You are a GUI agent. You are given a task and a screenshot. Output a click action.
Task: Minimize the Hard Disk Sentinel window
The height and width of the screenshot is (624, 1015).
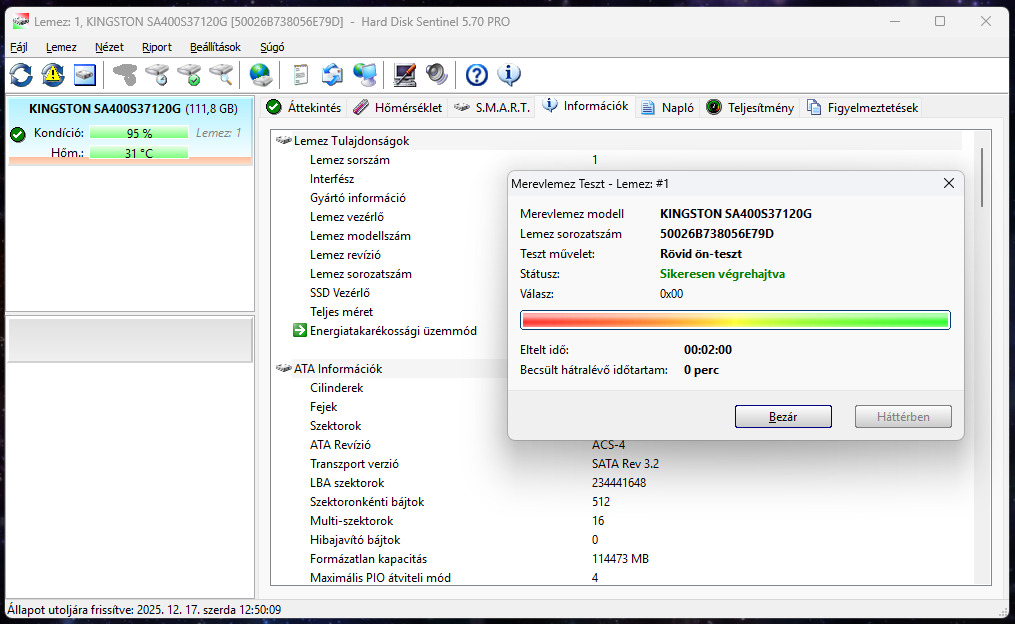click(895, 21)
